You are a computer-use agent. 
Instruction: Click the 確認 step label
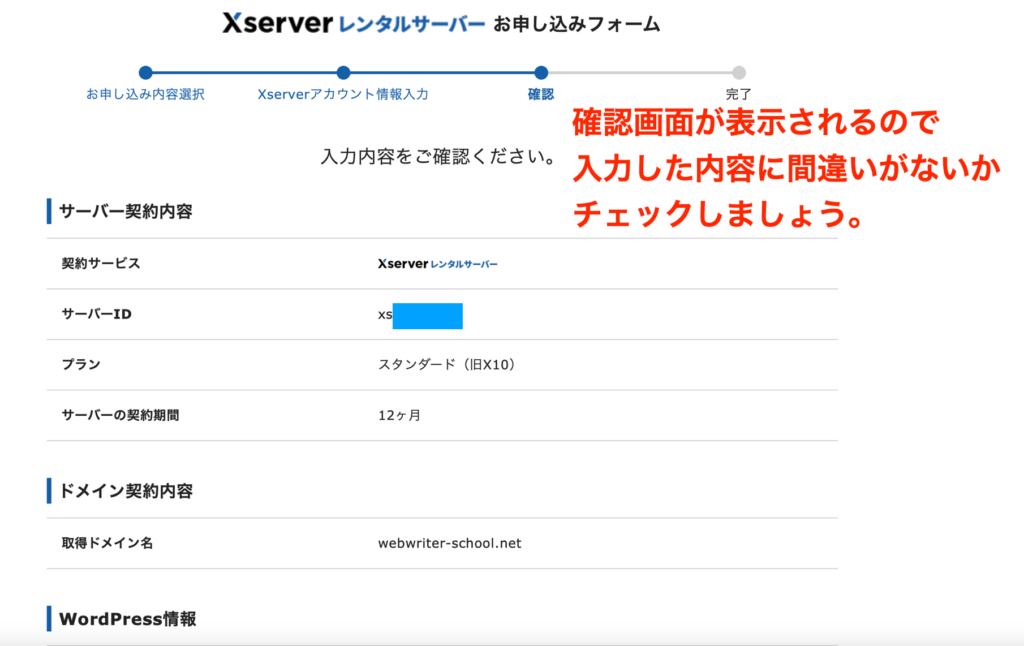click(x=541, y=94)
